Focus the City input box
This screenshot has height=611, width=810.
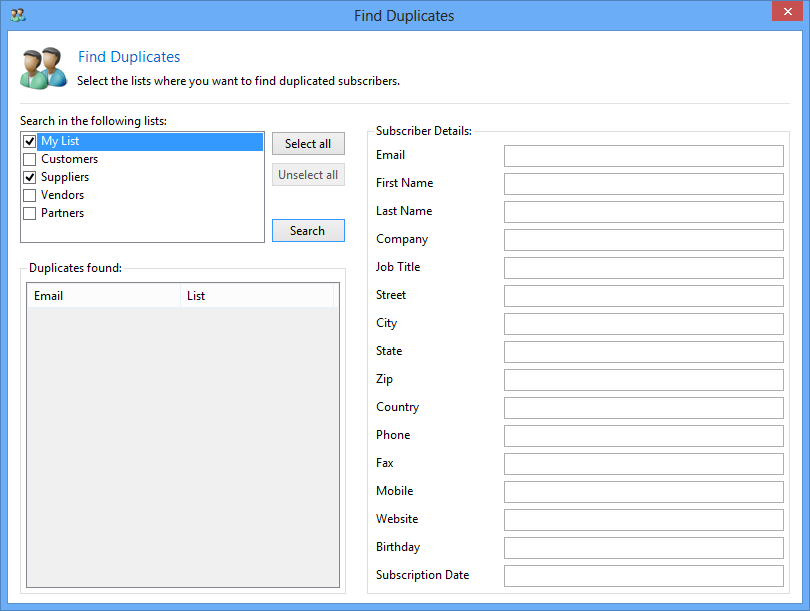click(x=643, y=324)
